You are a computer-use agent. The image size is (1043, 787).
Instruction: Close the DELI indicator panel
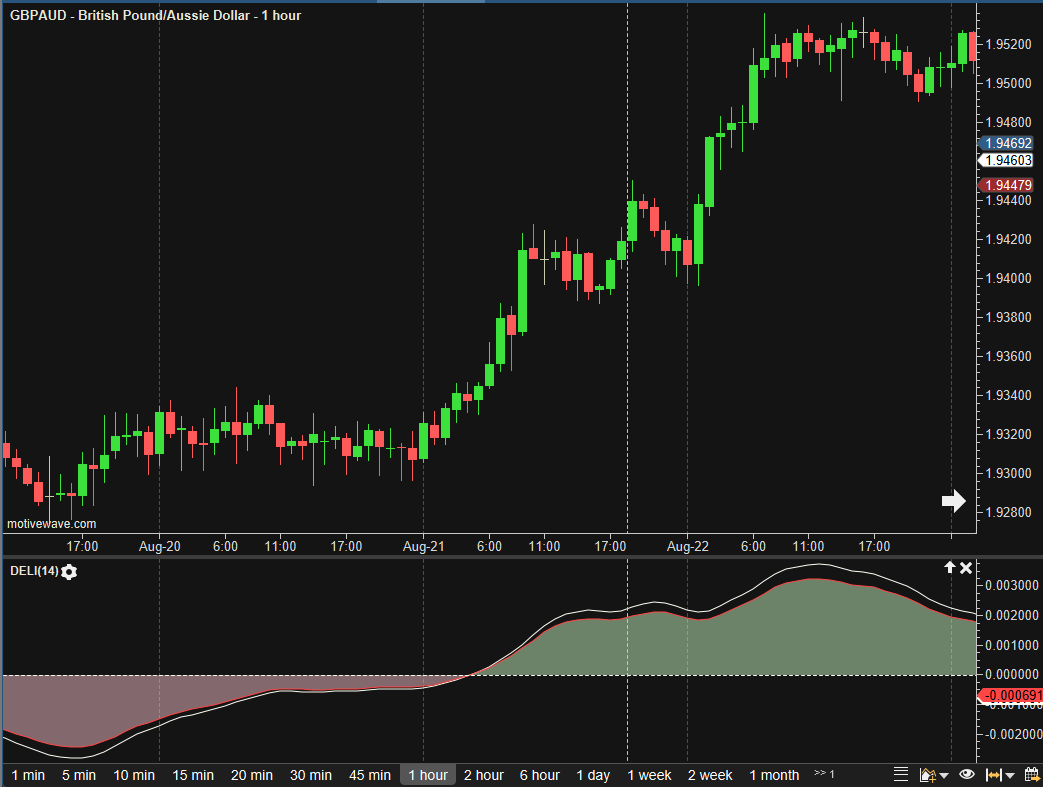966,568
